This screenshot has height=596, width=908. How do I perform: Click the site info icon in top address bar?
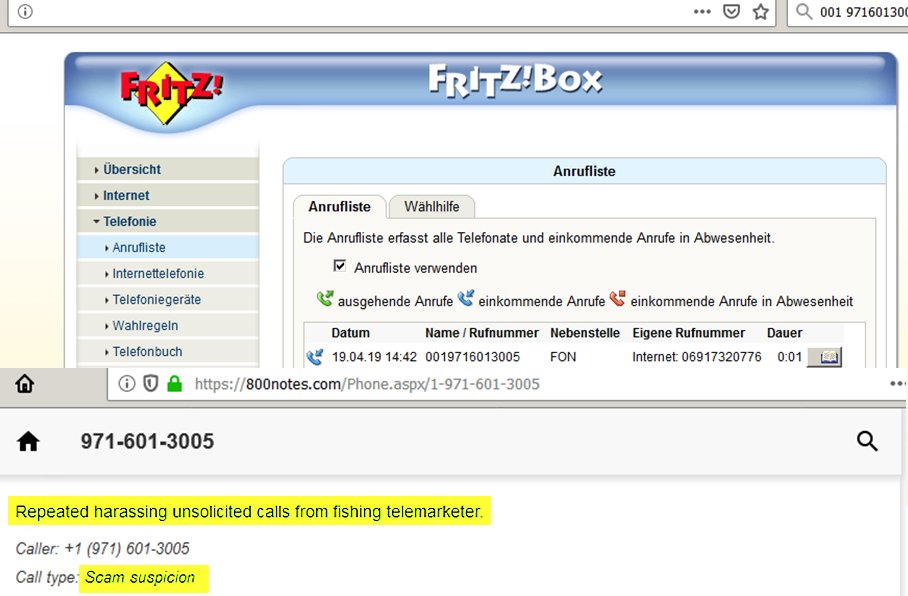pos(25,11)
